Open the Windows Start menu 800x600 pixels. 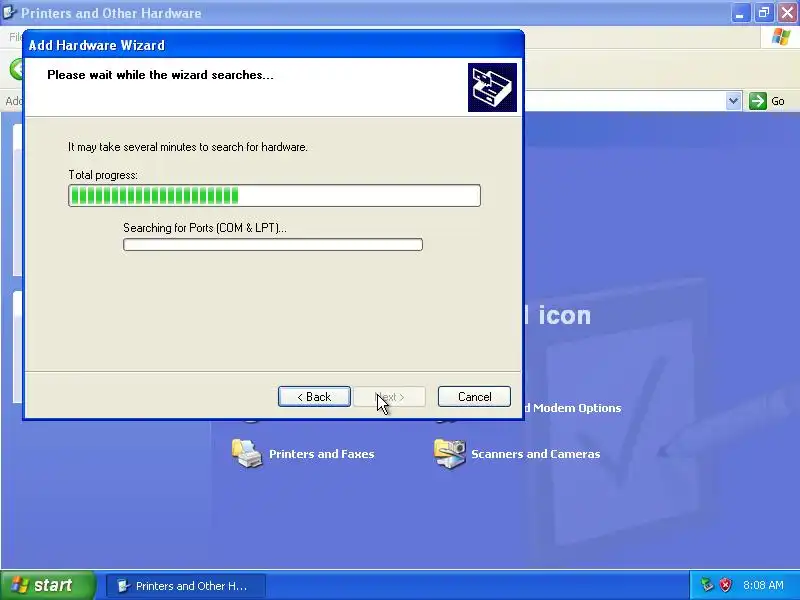click(x=48, y=585)
